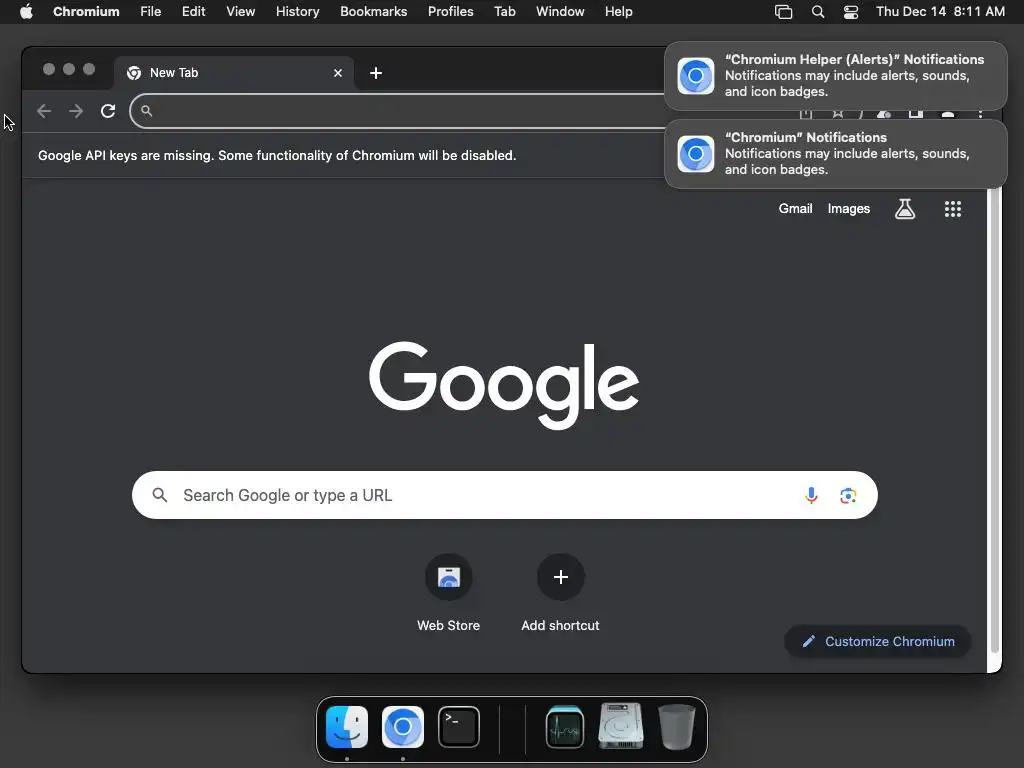Close the New Tab tab
The width and height of the screenshot is (1024, 768).
(338, 73)
